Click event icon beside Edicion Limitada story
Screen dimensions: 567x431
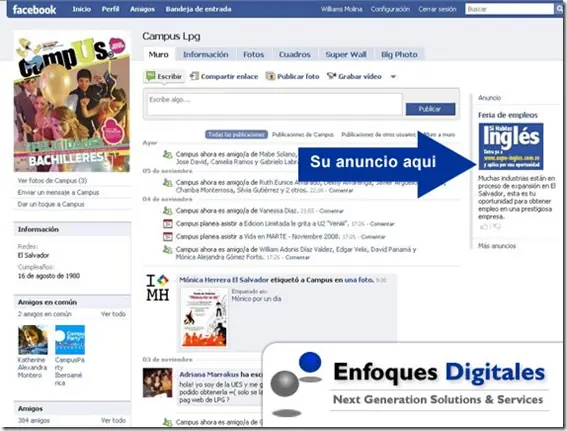pos(167,223)
